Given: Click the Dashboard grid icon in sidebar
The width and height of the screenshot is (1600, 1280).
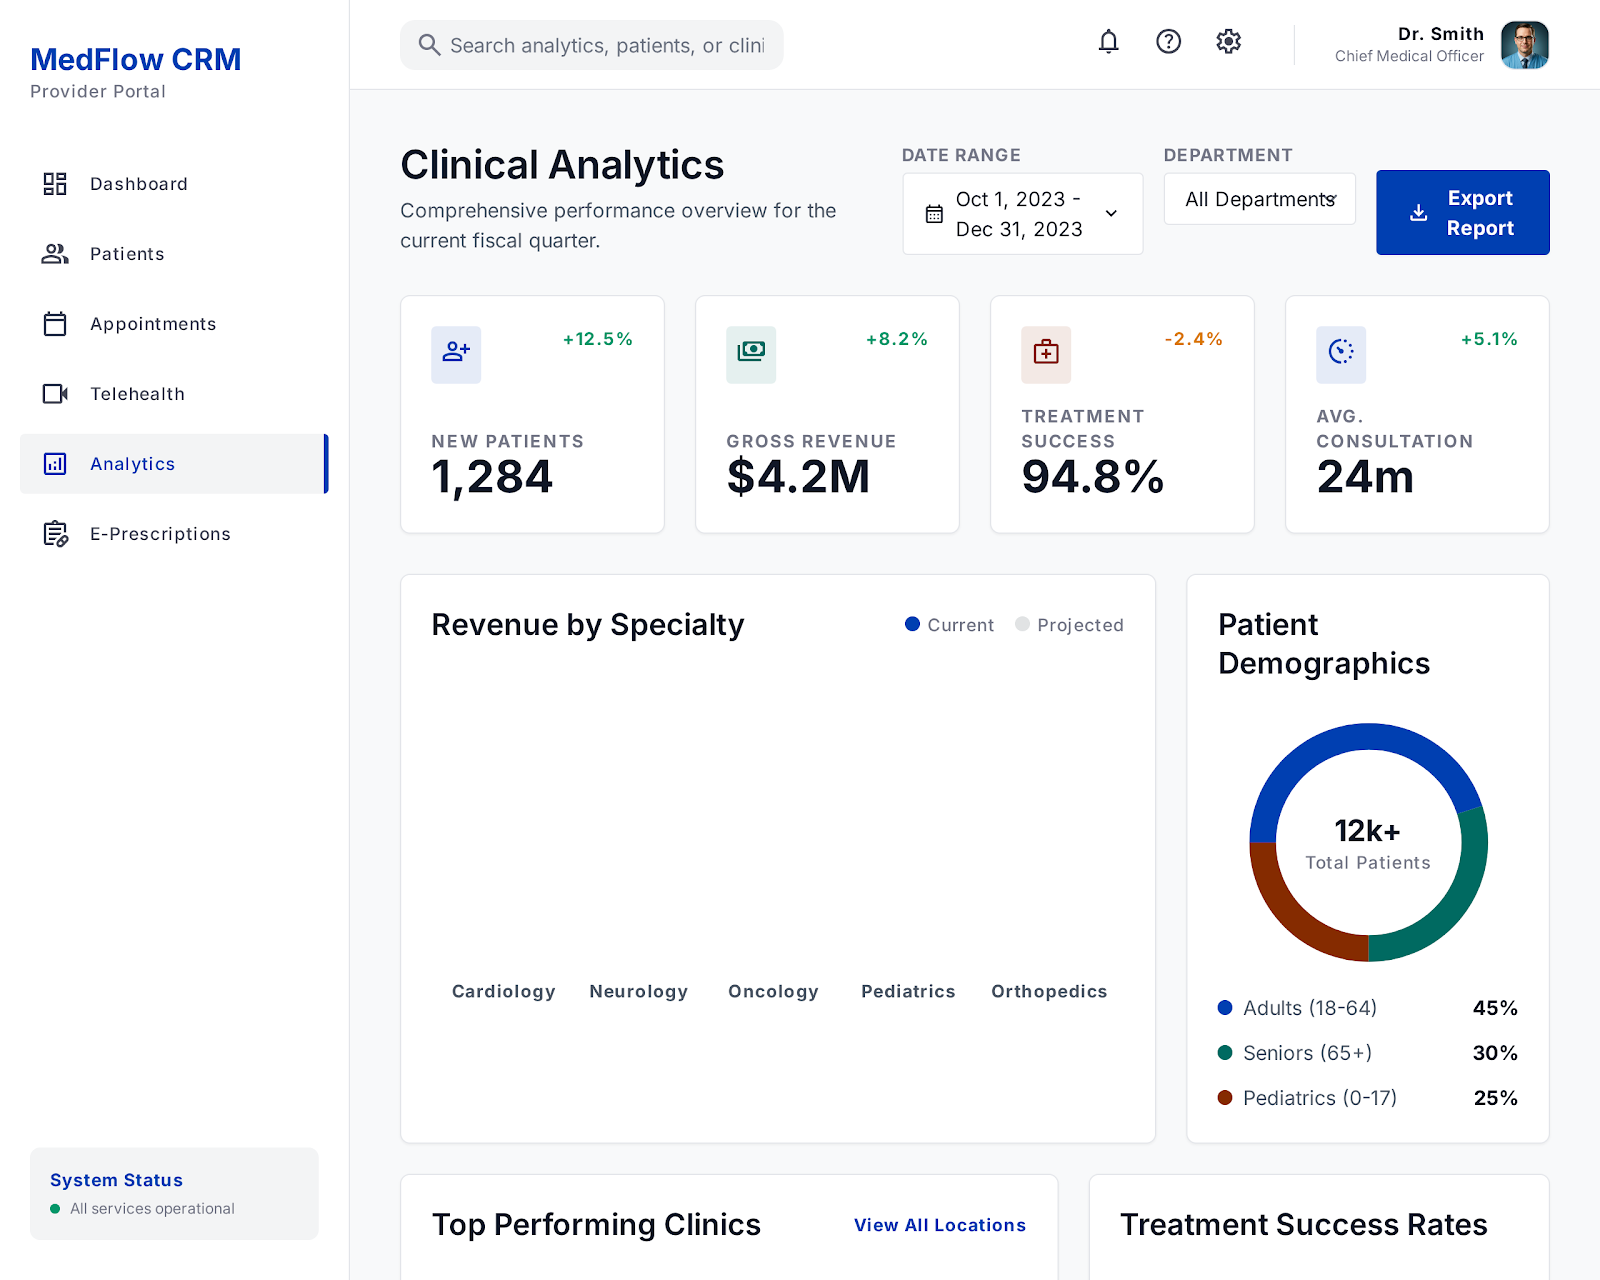Looking at the screenshot, I should [55, 184].
